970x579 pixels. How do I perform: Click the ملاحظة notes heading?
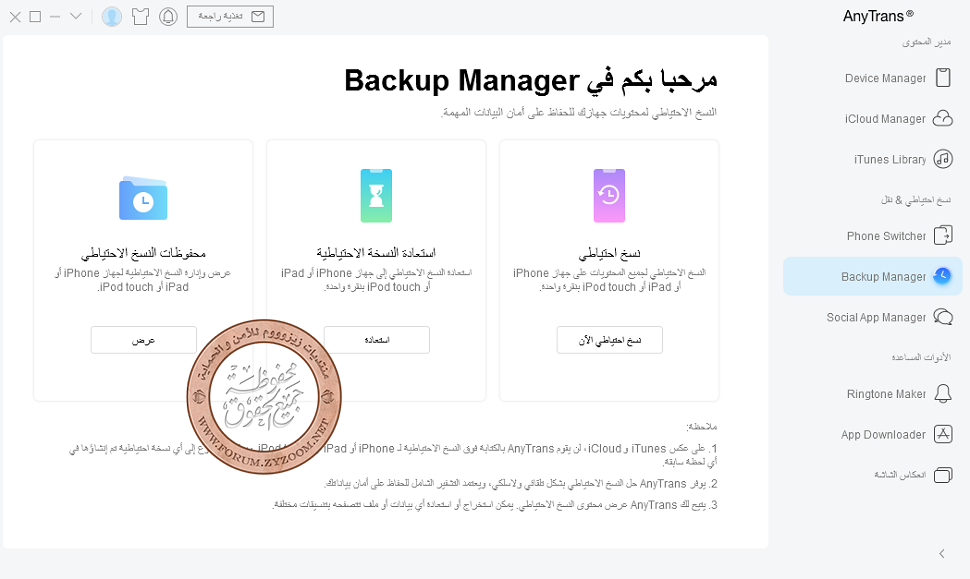click(702, 426)
